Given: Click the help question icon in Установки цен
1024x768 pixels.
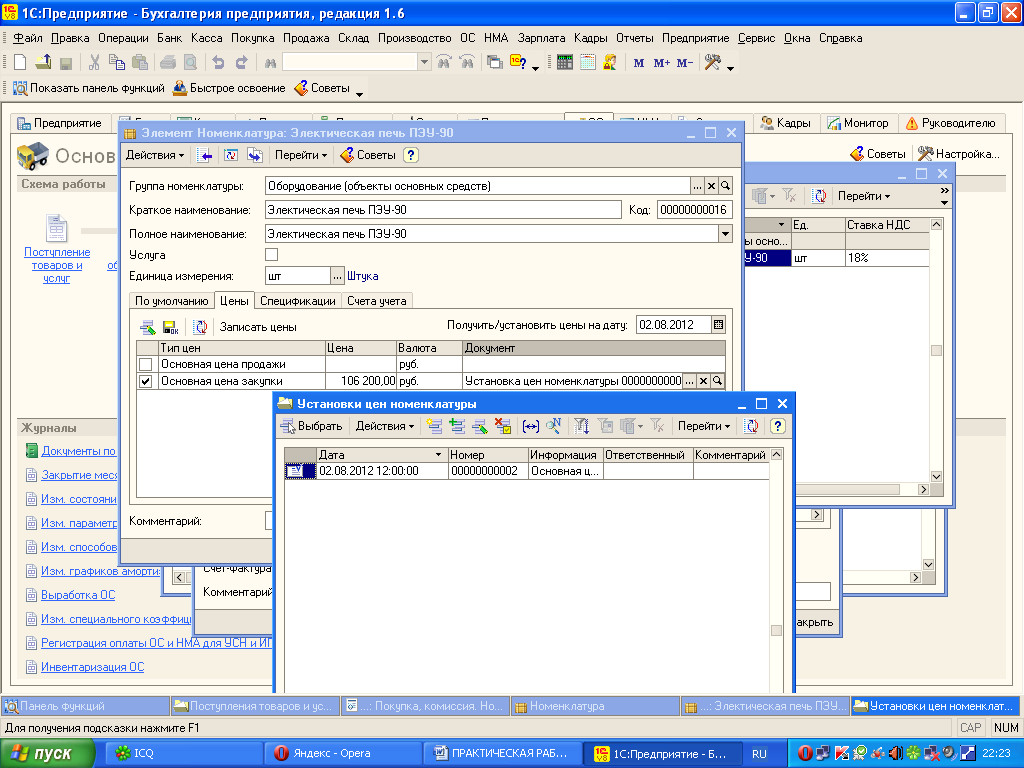Looking at the screenshot, I should (777, 426).
